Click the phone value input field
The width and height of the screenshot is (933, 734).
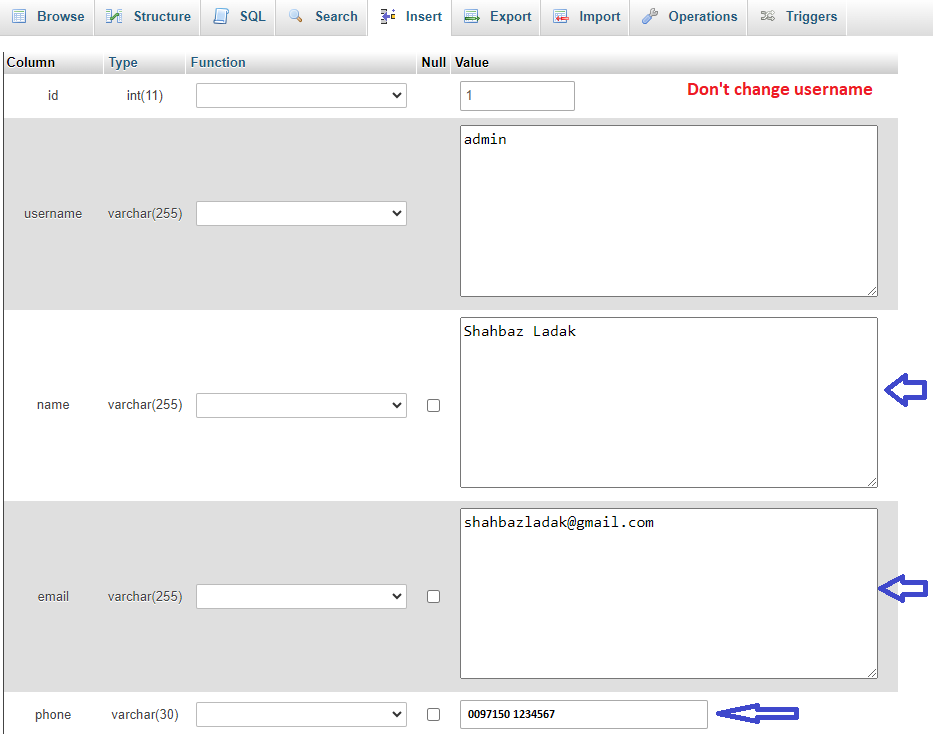[583, 714]
